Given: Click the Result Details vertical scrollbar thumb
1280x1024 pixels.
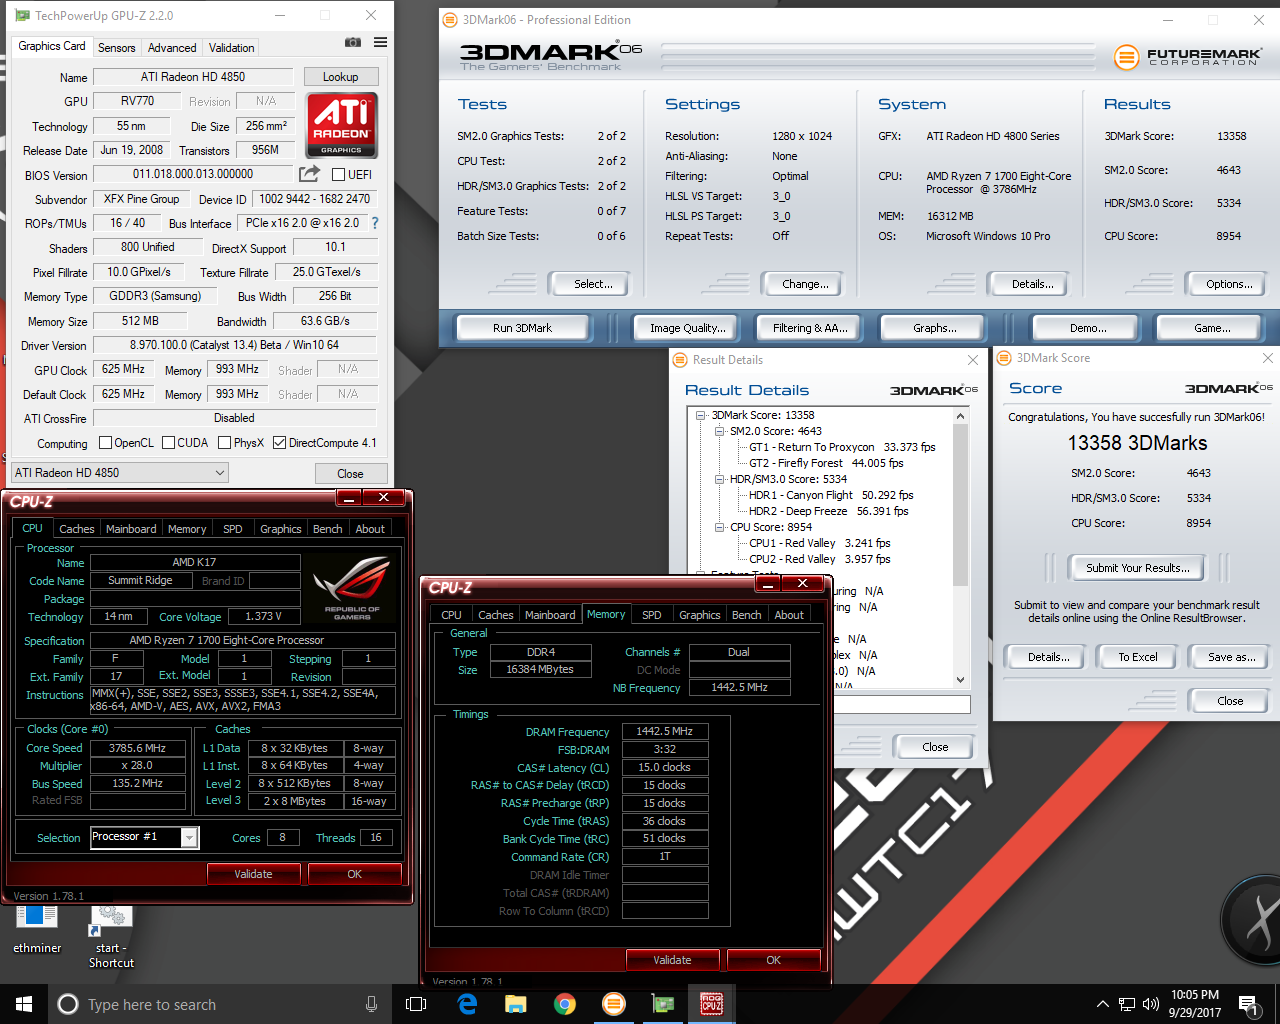Looking at the screenshot, I should coord(960,505).
